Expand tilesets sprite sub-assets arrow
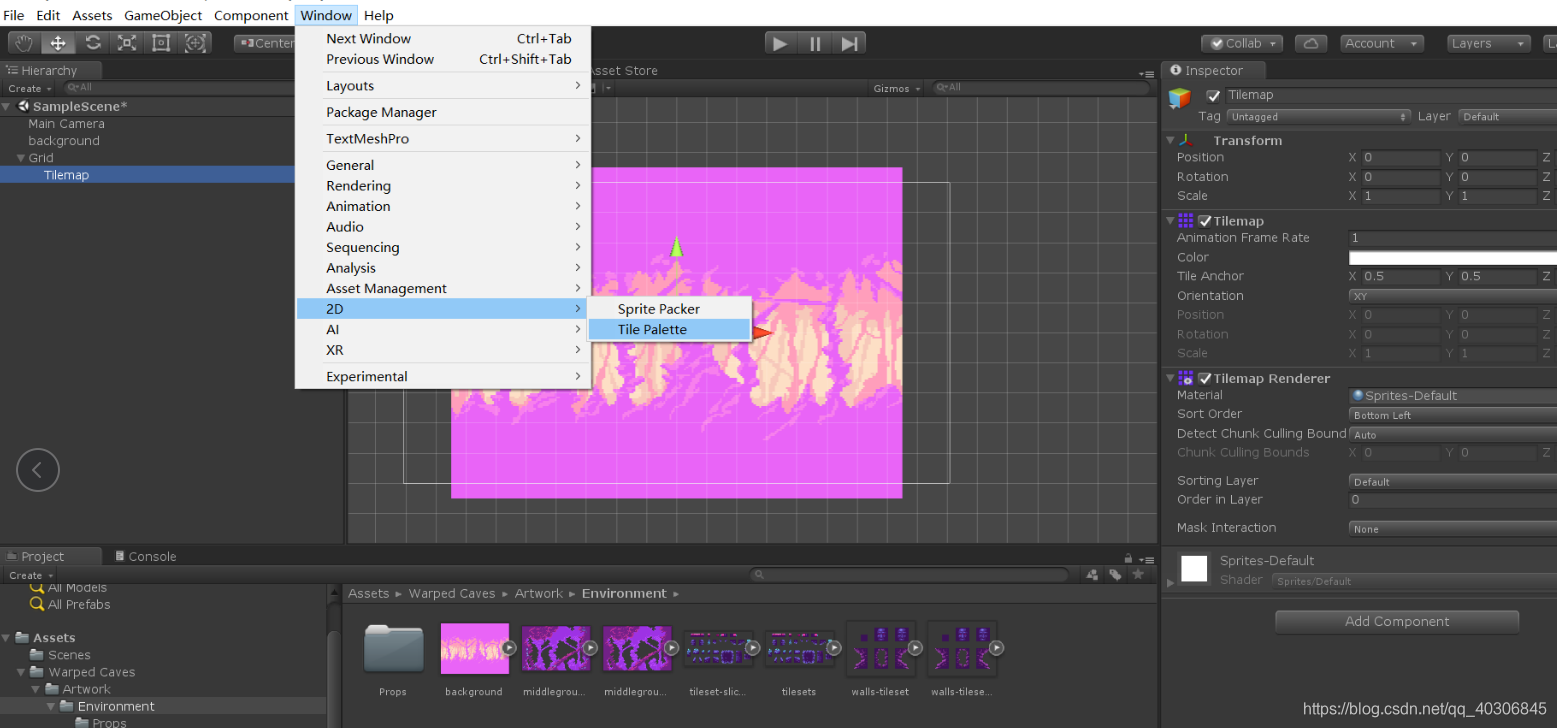Screen dimensions: 1557x728 [x=832, y=648]
